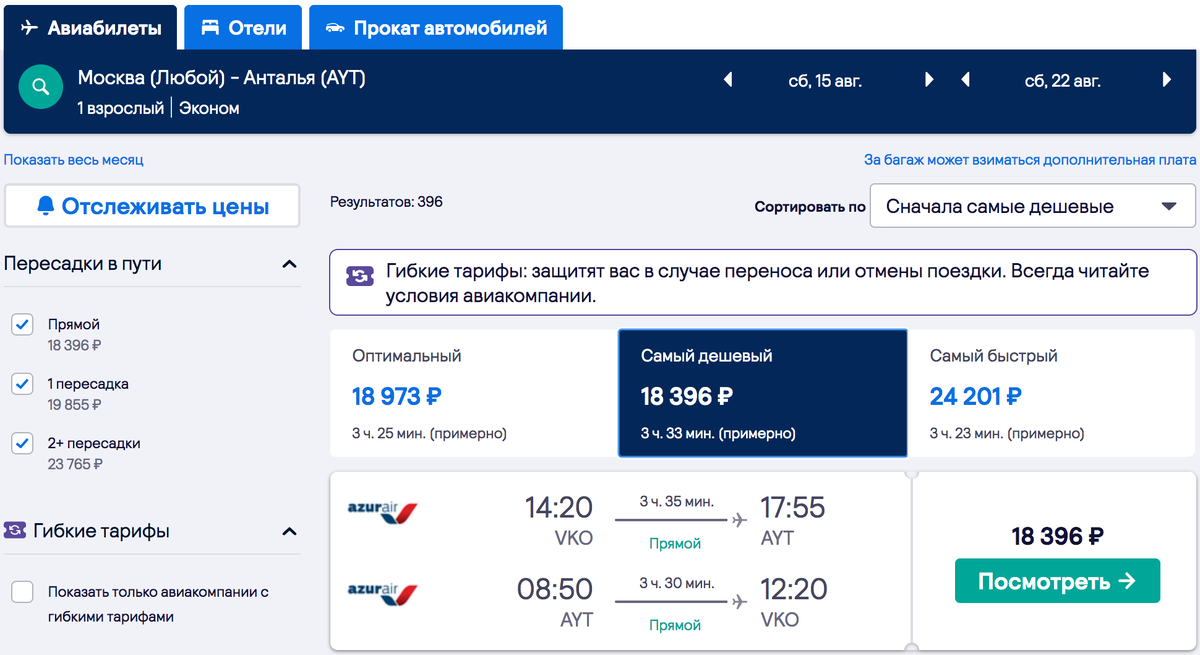1200x655 pixels.
Task: Collapse the Гибкие тарифы filter section
Action: 289,531
